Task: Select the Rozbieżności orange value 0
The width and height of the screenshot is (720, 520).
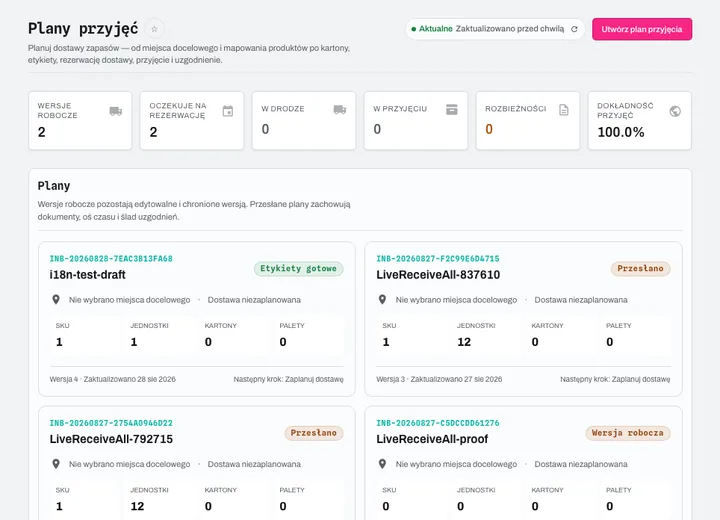Action: pyautogui.click(x=489, y=130)
